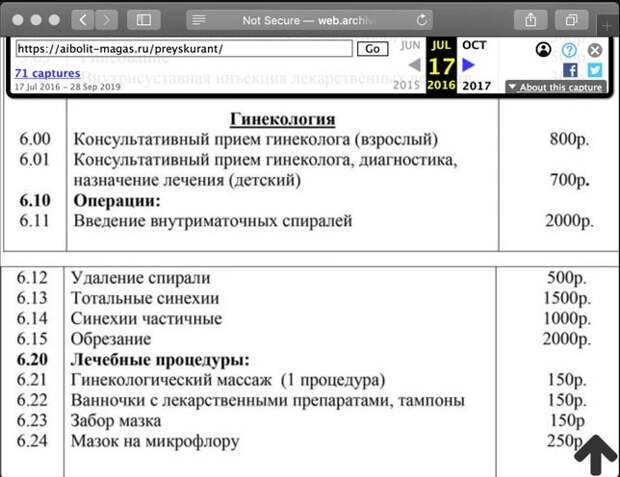Show all tabs overview icon
The height and width of the screenshot is (477, 620).
[571, 20]
